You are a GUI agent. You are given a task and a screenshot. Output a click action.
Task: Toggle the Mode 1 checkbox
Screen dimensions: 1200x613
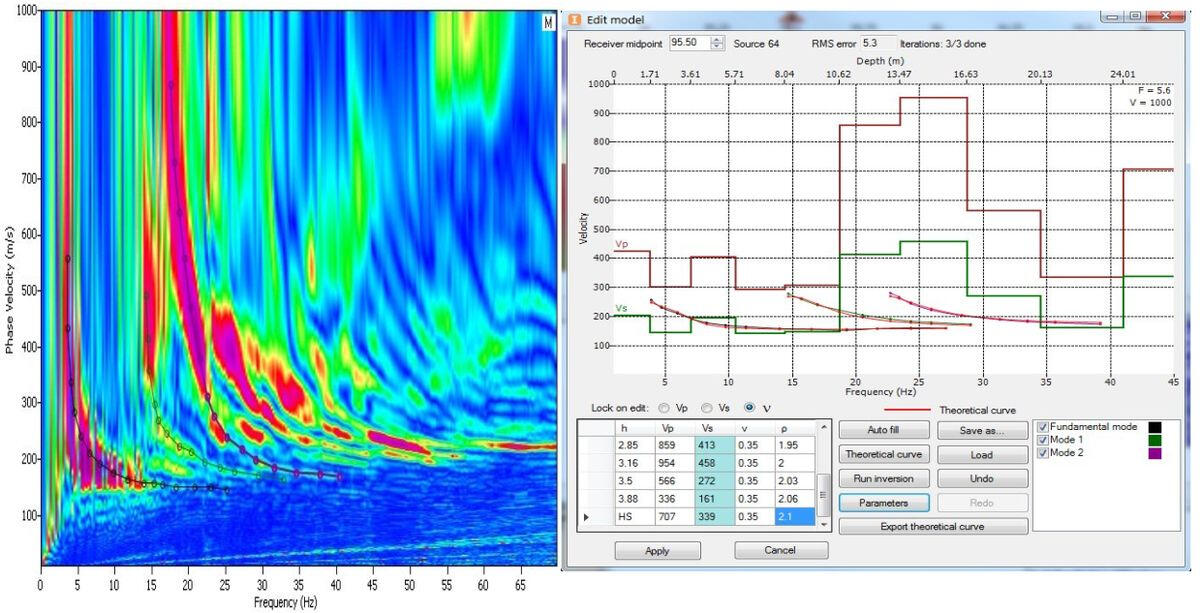point(1044,440)
